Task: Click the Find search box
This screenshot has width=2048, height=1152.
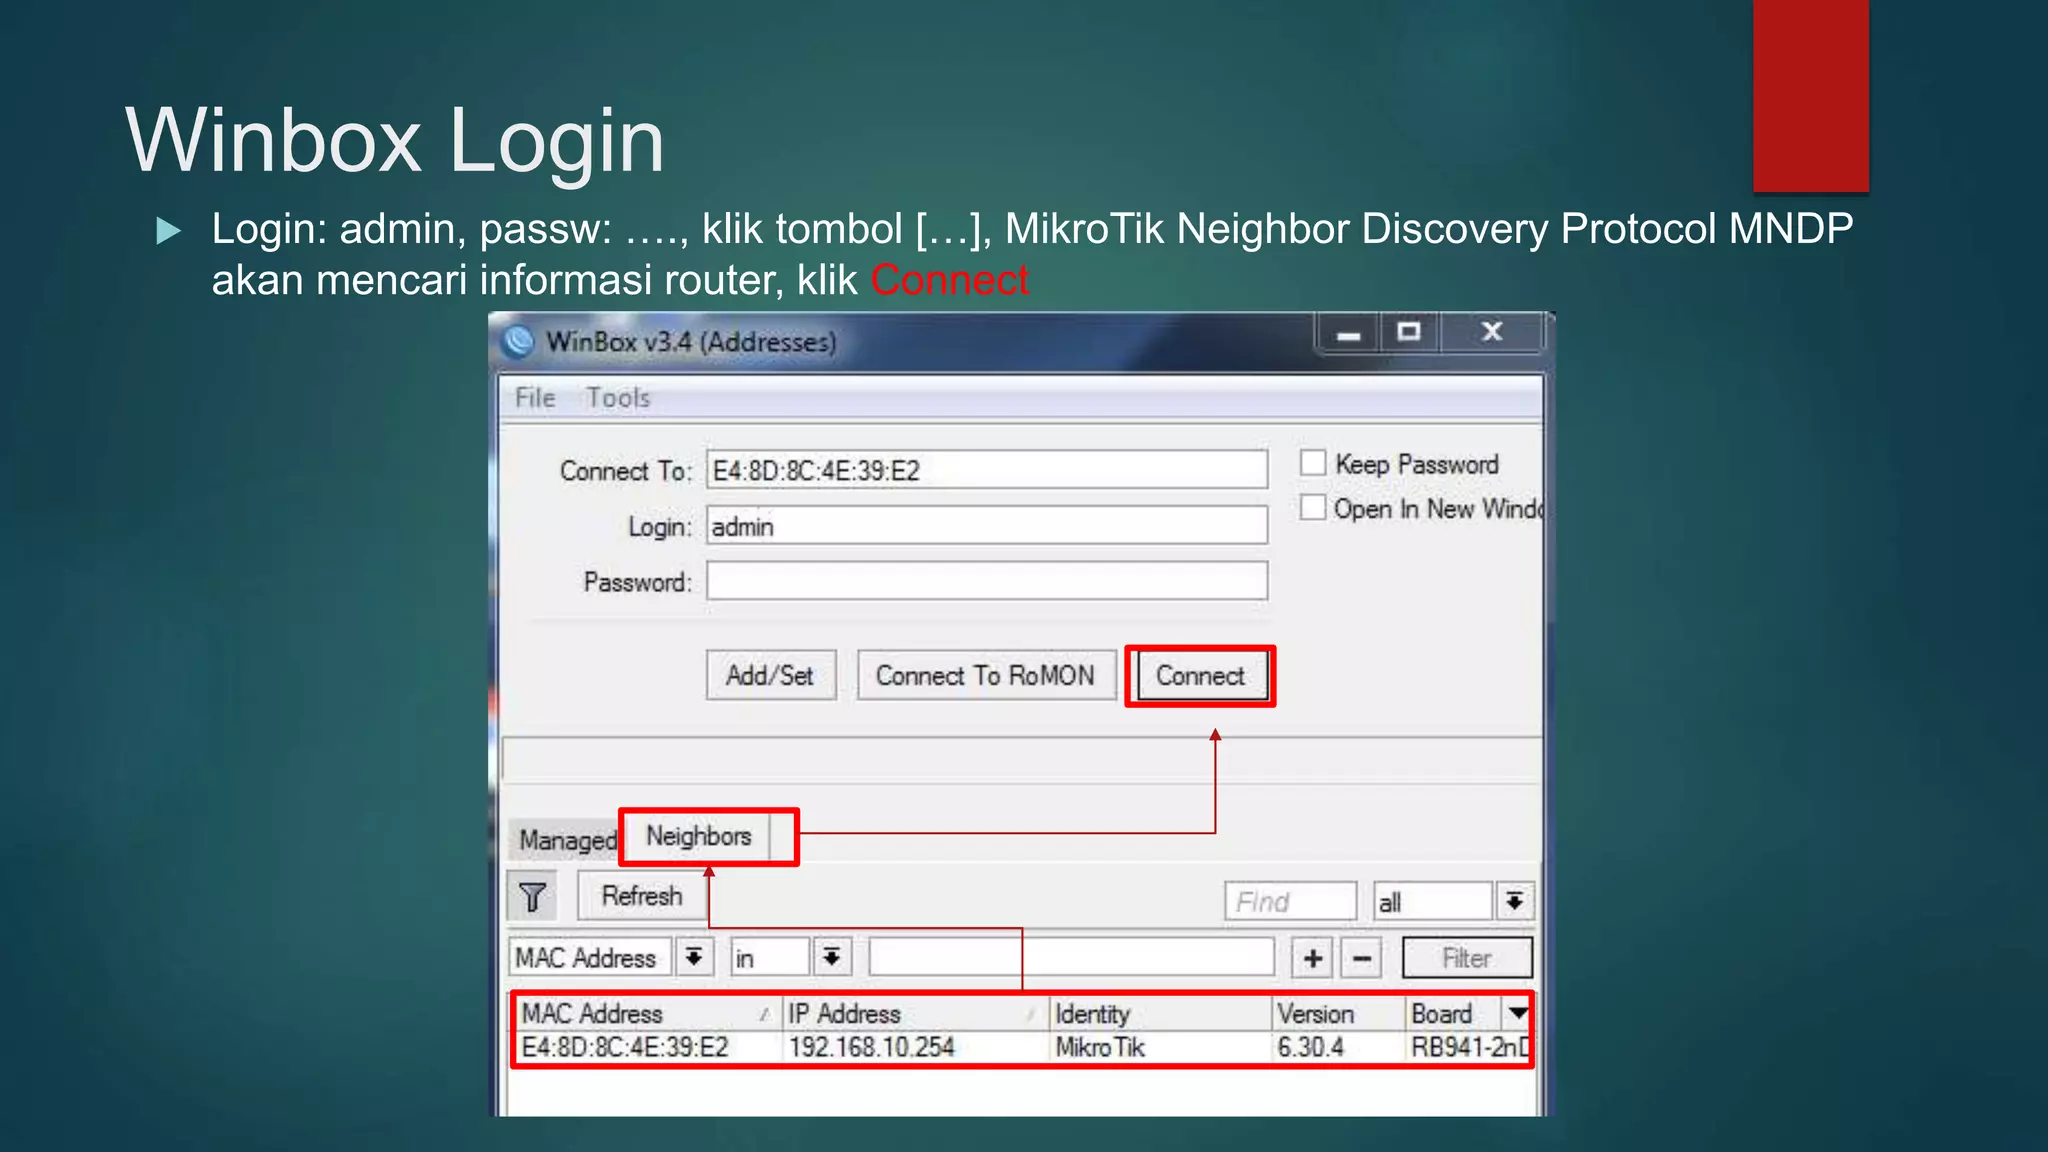Action: coord(1290,902)
